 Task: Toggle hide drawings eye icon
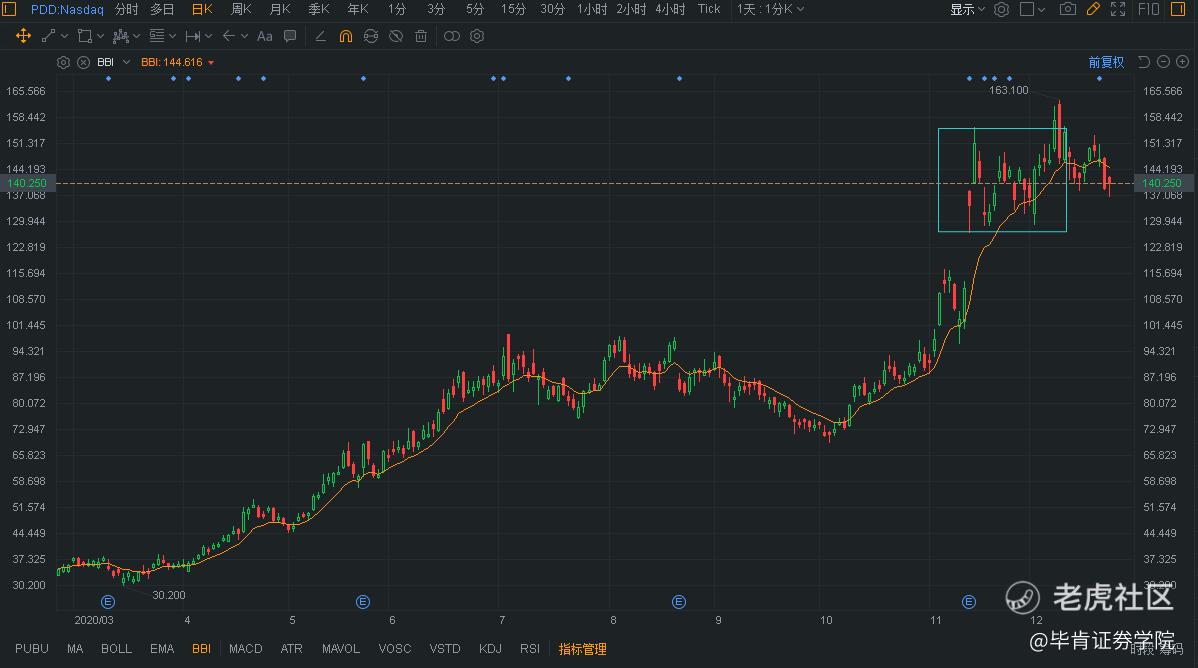click(396, 36)
